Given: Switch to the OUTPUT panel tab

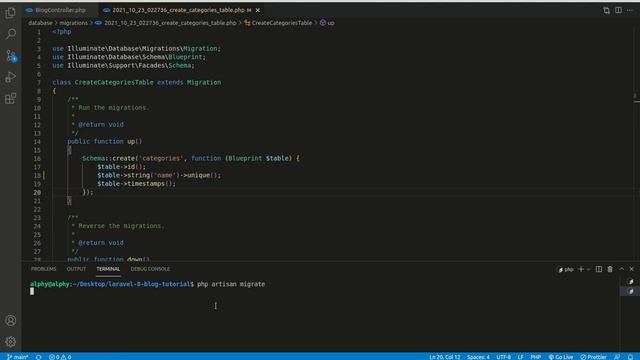Looking at the screenshot, I should click(76, 269).
